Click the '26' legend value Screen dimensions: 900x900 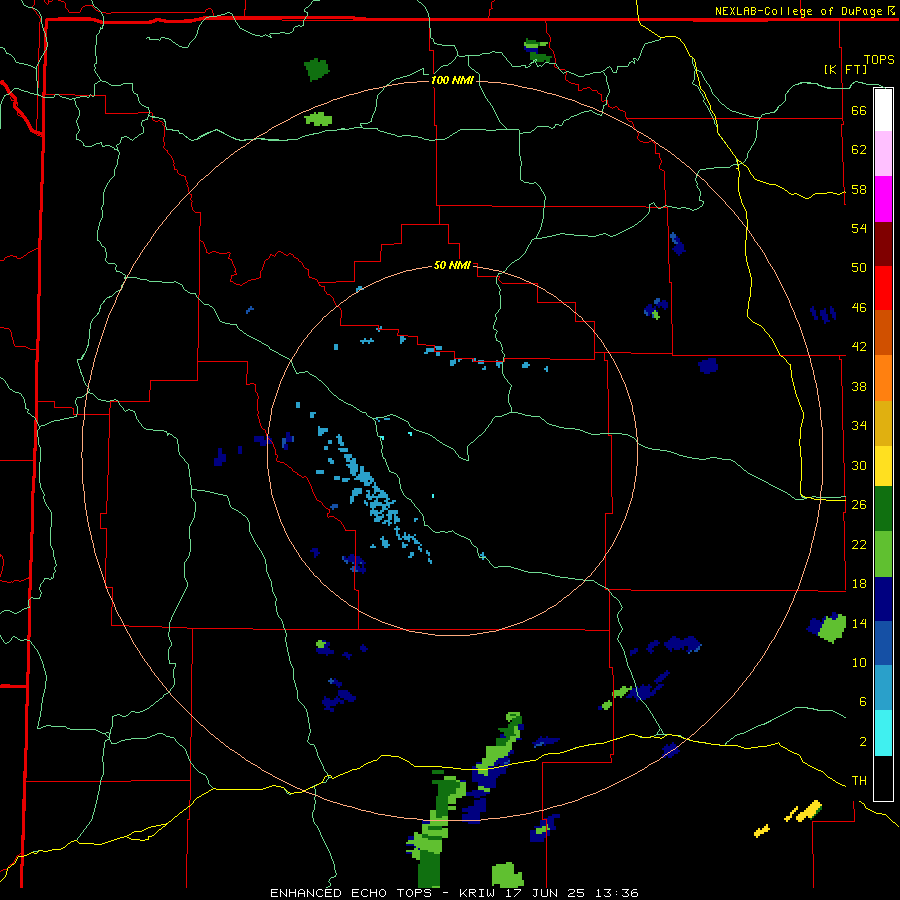click(x=859, y=505)
